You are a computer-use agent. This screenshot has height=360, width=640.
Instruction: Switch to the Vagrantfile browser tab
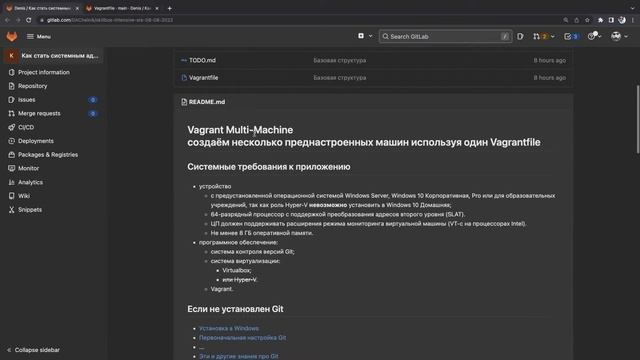(x=122, y=8)
